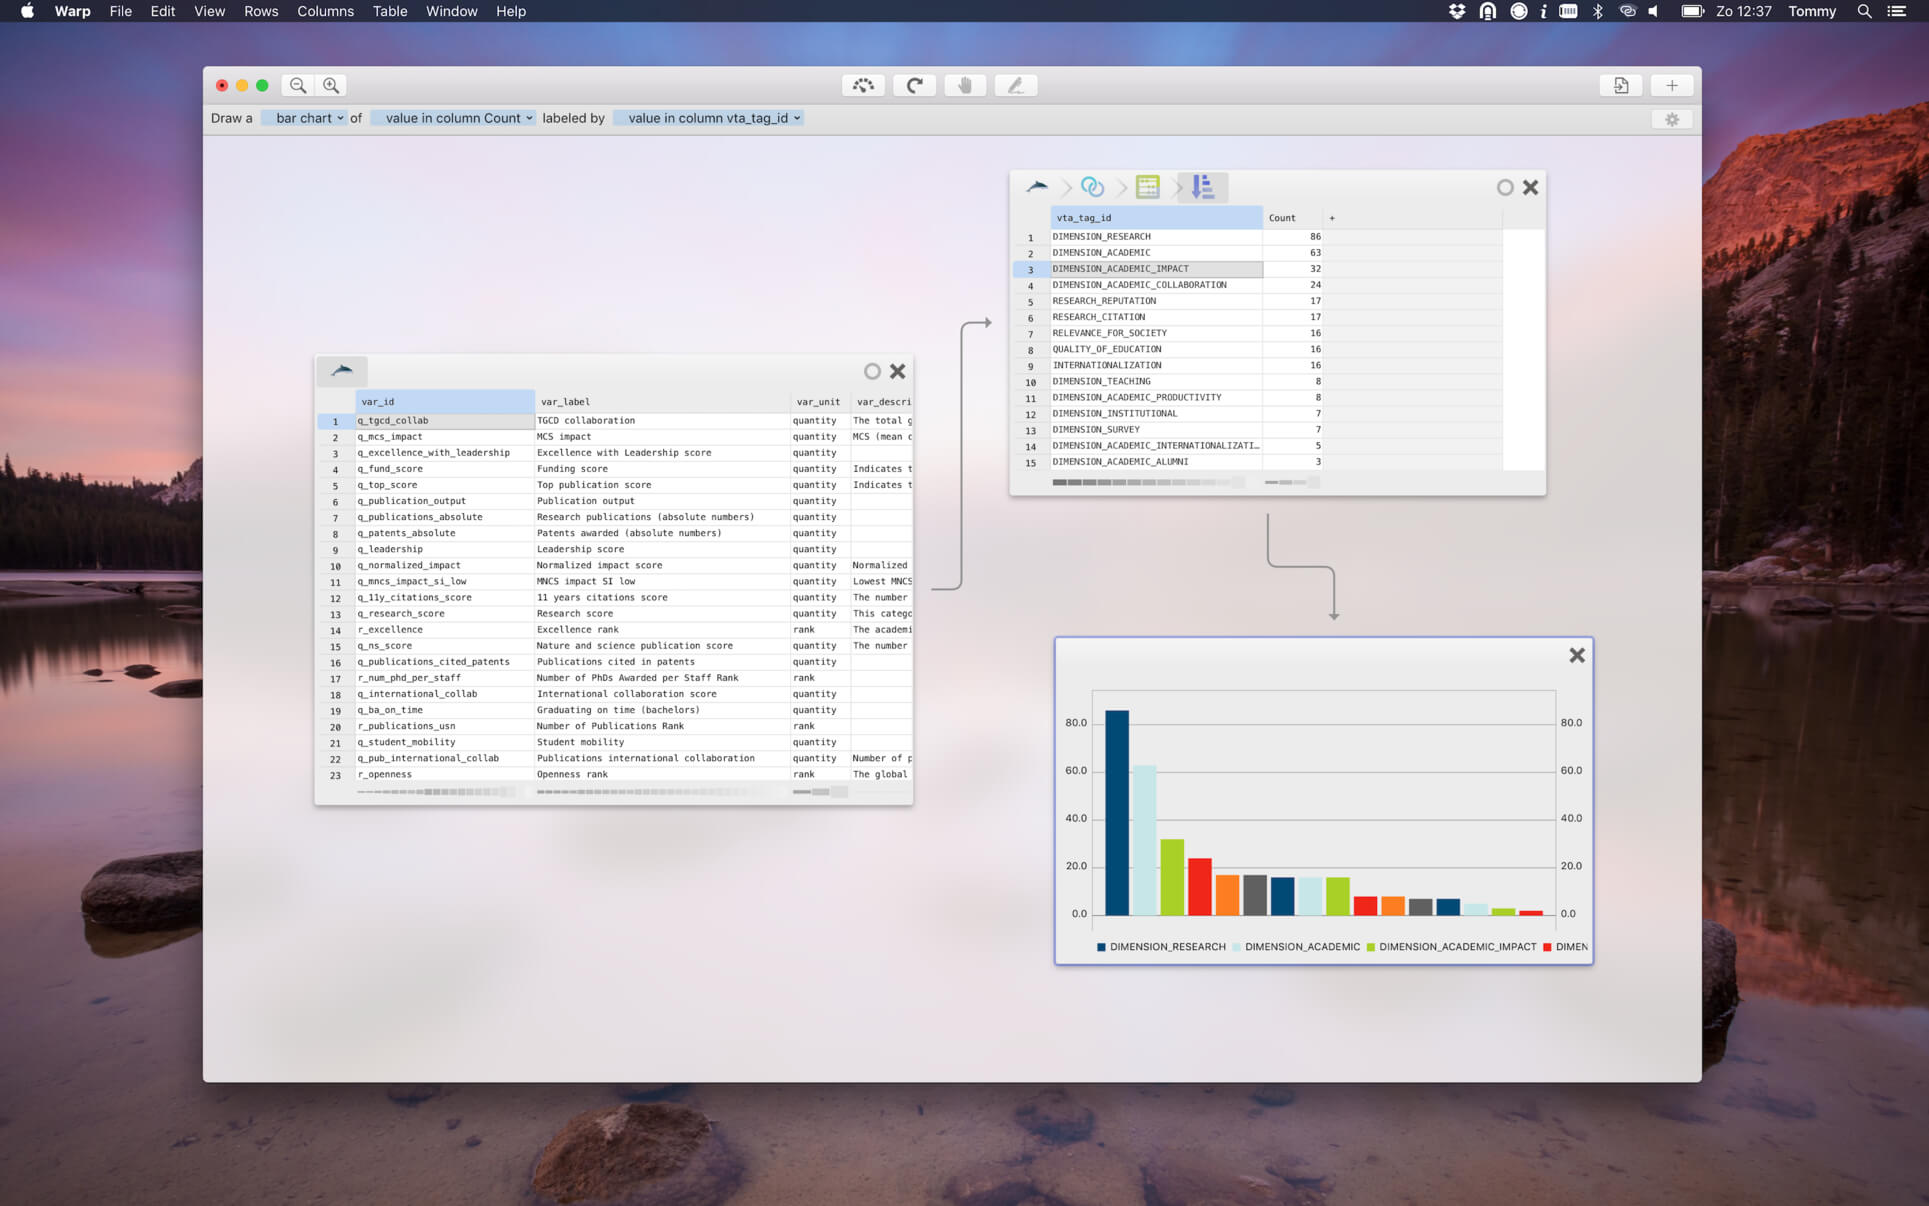Close the bar chart panel
Viewport: 1929px width, 1206px height.
point(1577,656)
